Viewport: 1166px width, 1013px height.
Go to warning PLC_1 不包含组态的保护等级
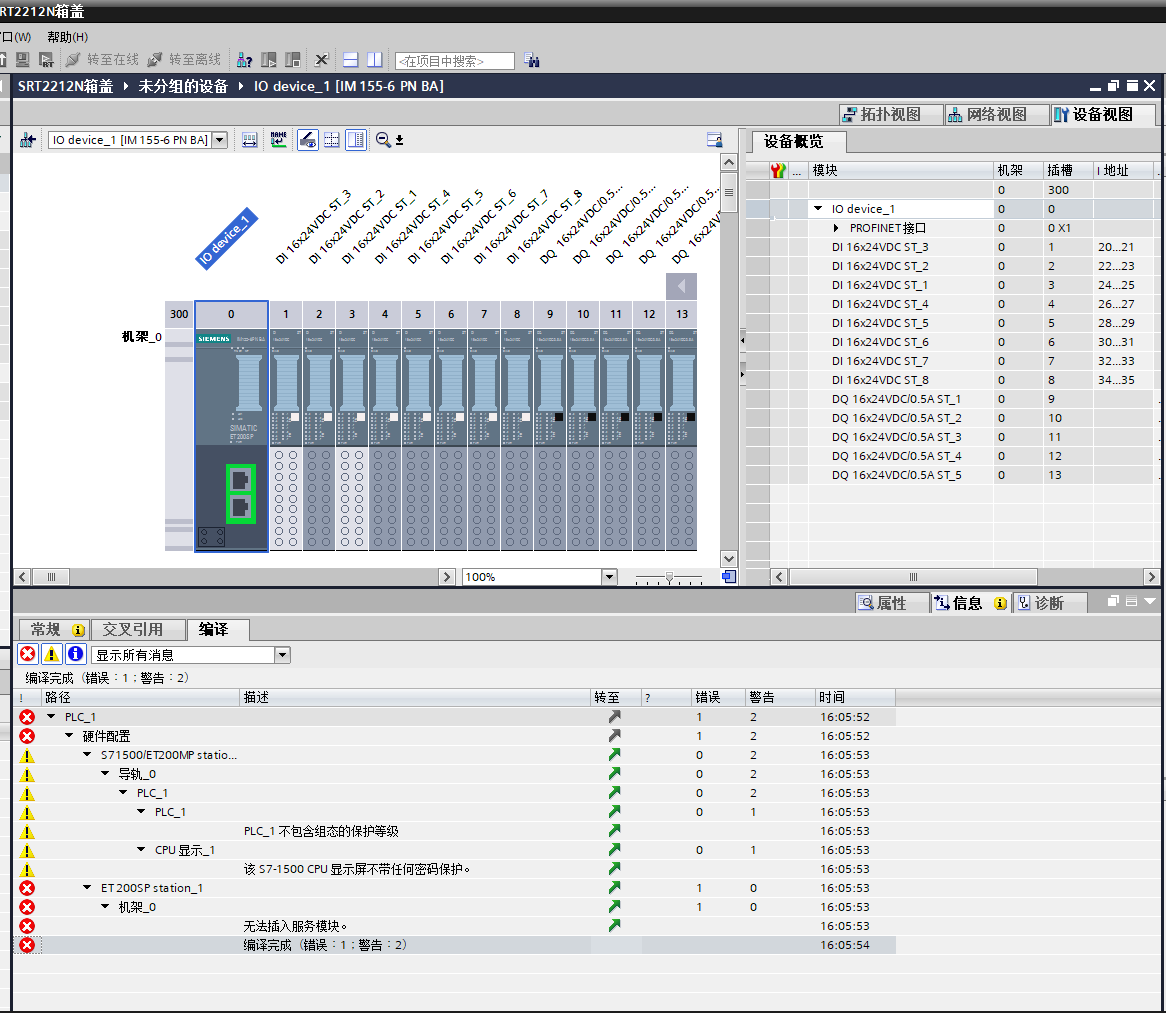pyautogui.click(x=614, y=831)
